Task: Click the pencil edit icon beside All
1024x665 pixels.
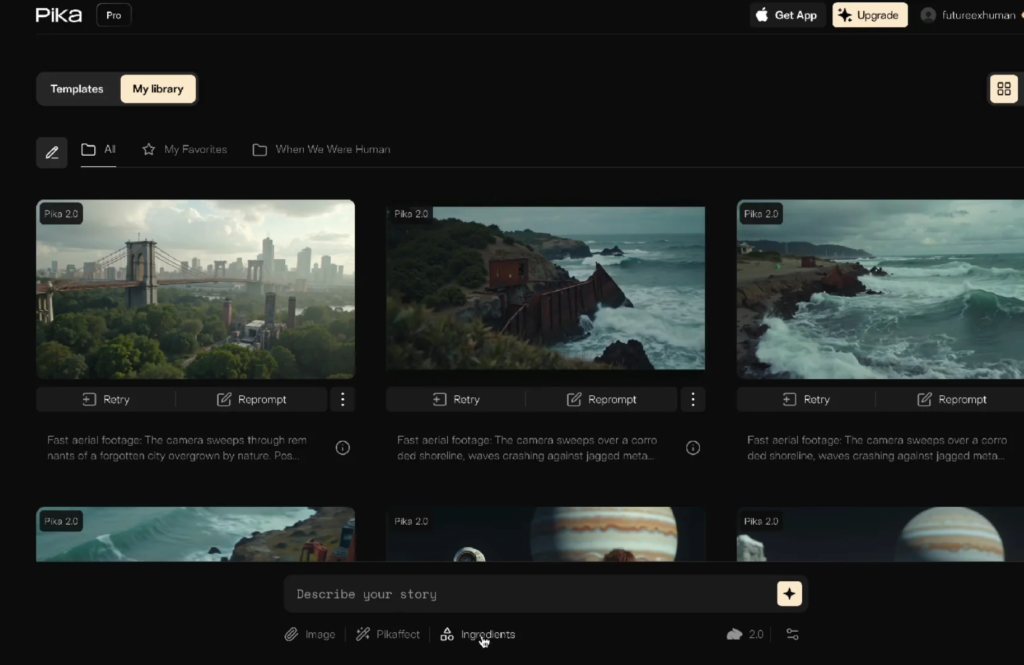Action: [52, 152]
